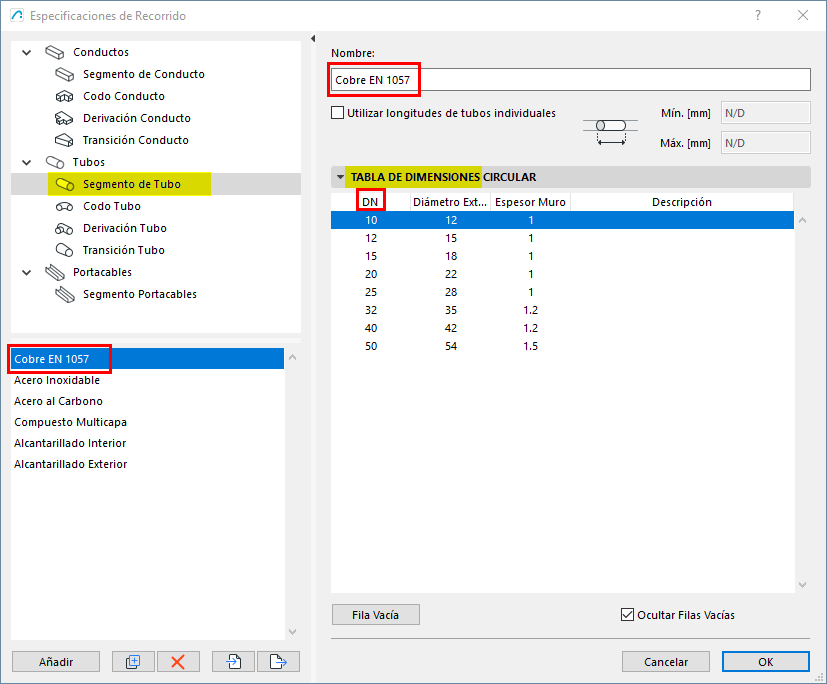Click the Codo Conducto icon
827x684 pixels.
(x=64, y=97)
